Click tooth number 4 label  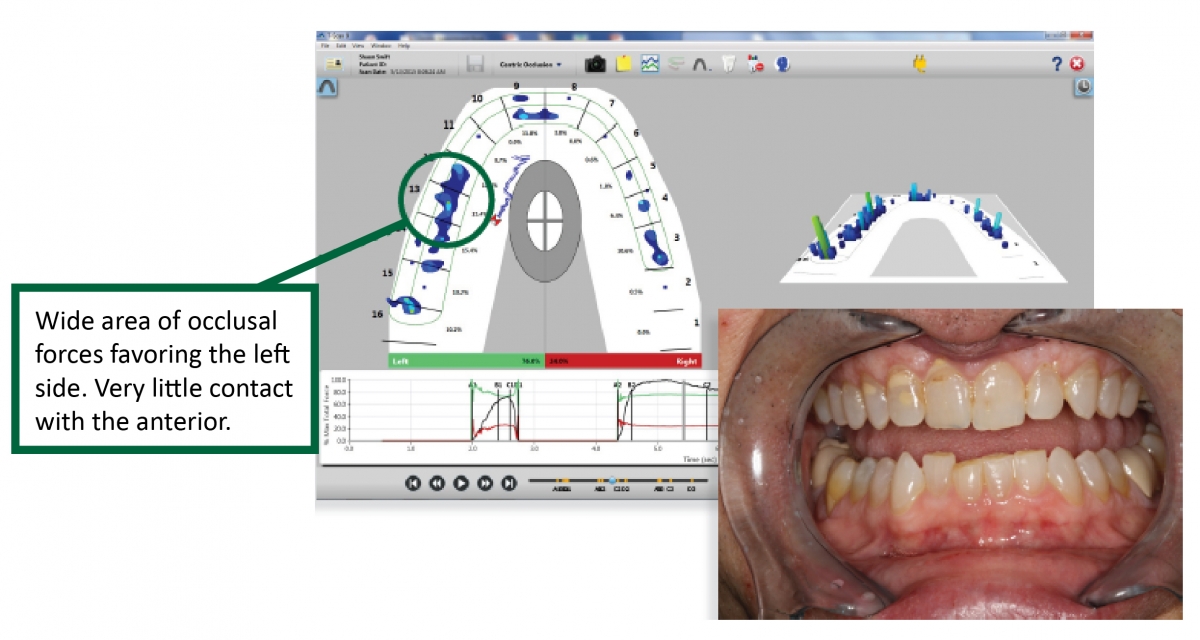[x=665, y=198]
